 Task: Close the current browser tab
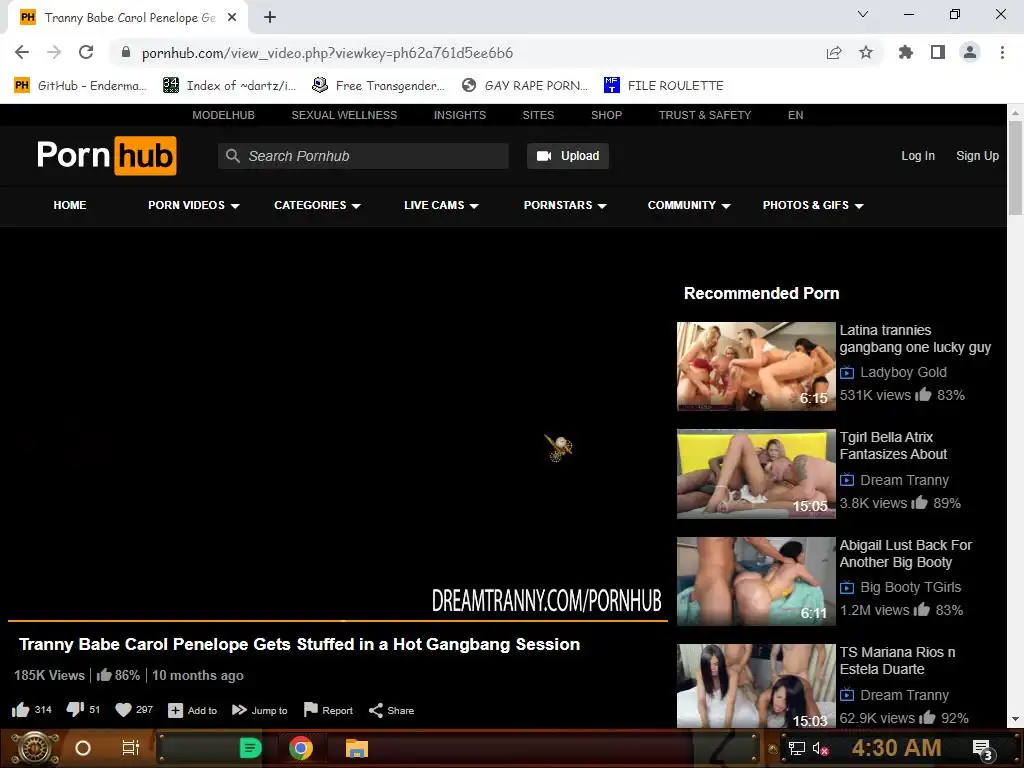pos(232,18)
